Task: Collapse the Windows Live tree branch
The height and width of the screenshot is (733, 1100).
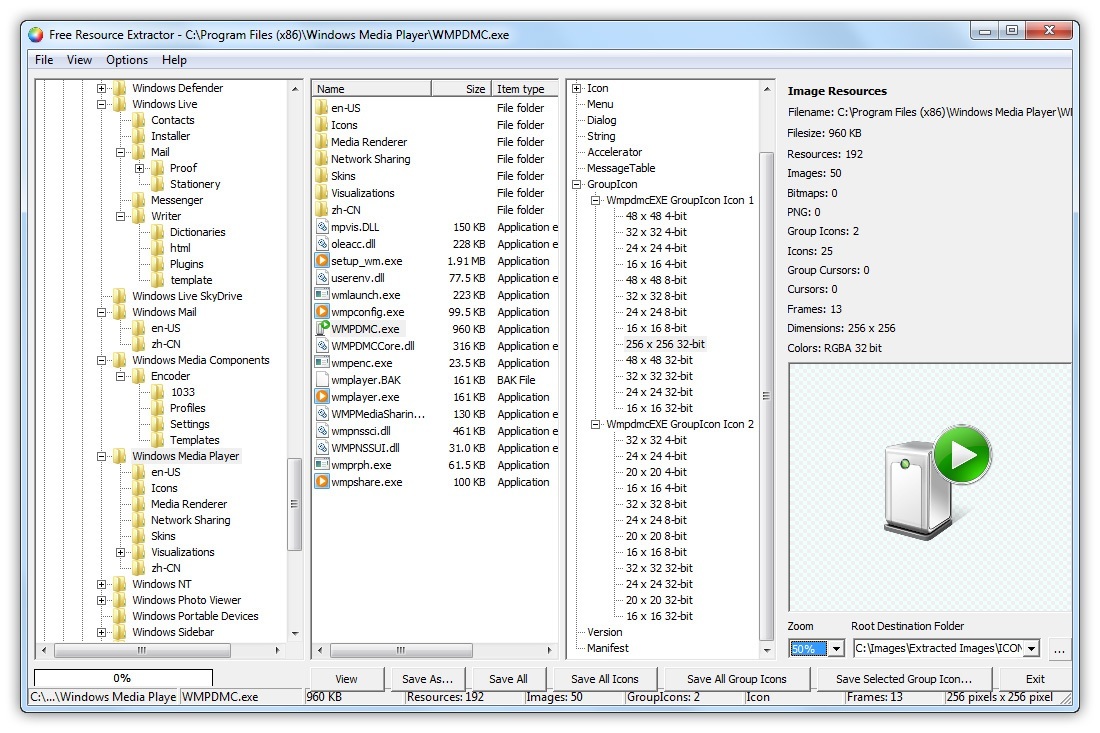Action: pyautogui.click(x=101, y=104)
